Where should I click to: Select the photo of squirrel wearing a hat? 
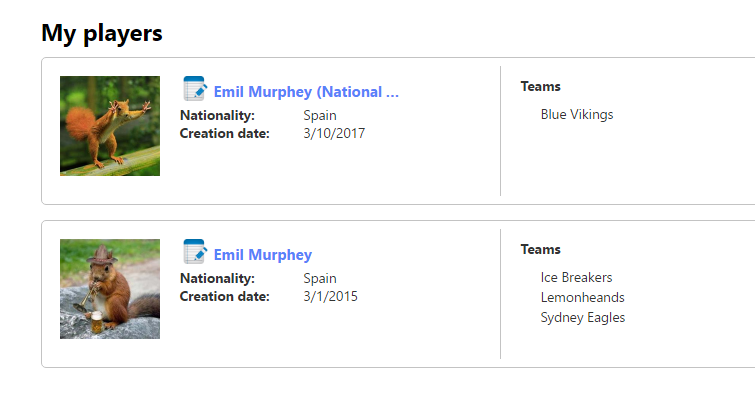[110, 289]
